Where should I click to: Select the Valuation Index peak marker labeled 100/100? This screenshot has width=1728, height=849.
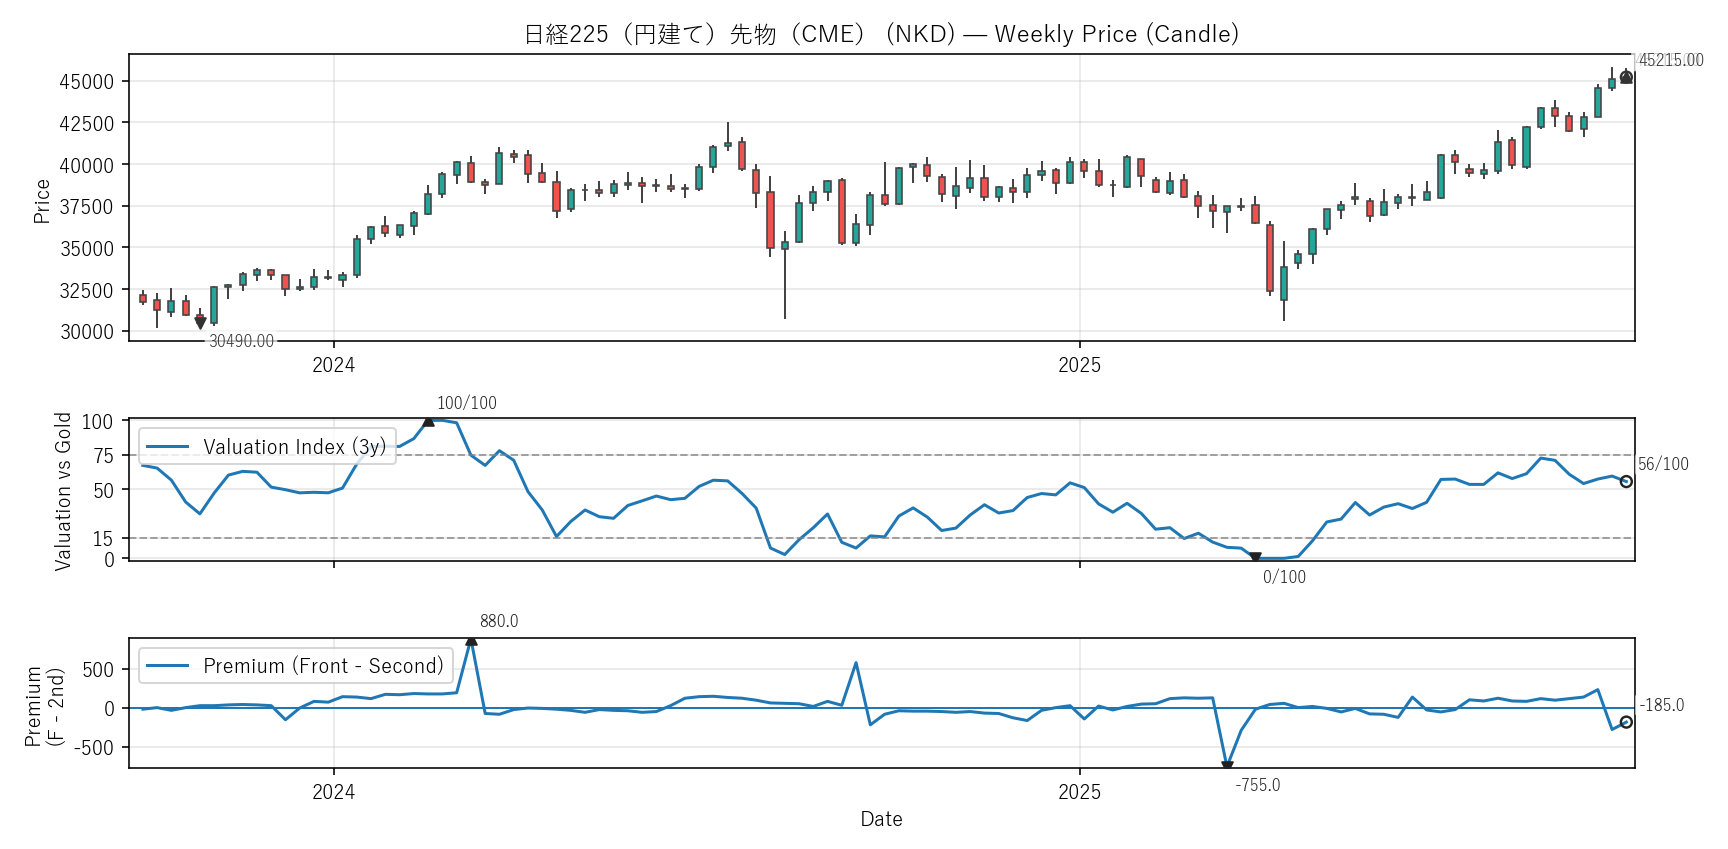pyautogui.click(x=428, y=421)
